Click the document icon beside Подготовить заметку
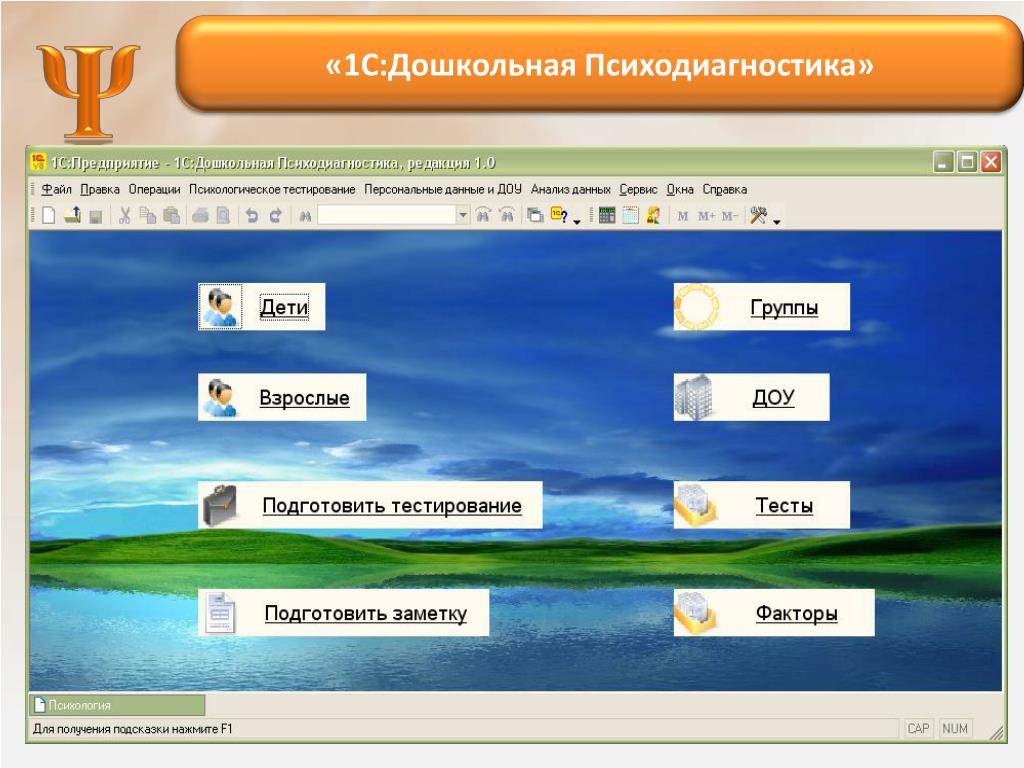Image resolution: width=1024 pixels, height=768 pixels. pos(219,613)
